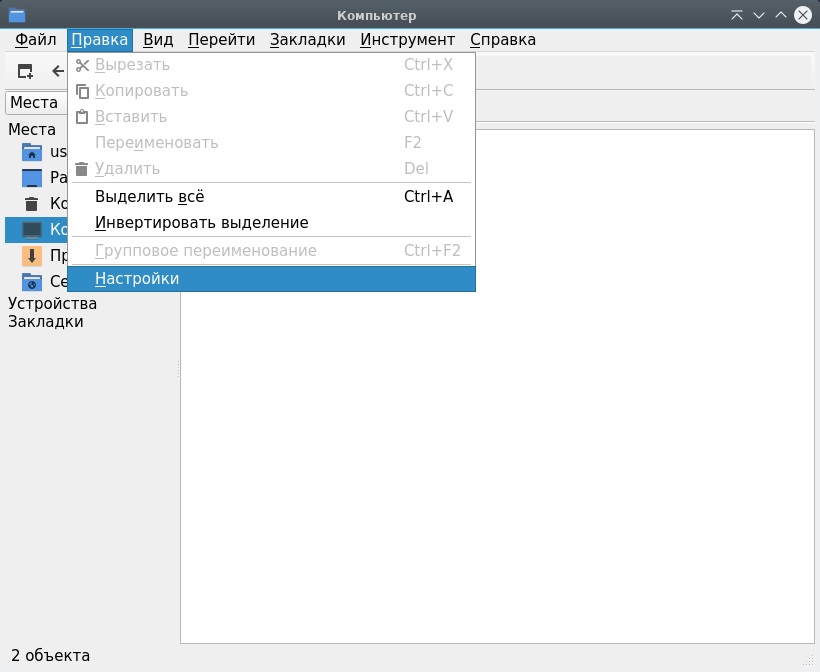Click the splitter handle beside the sidebar
This screenshot has height=672, width=820.
[178, 370]
